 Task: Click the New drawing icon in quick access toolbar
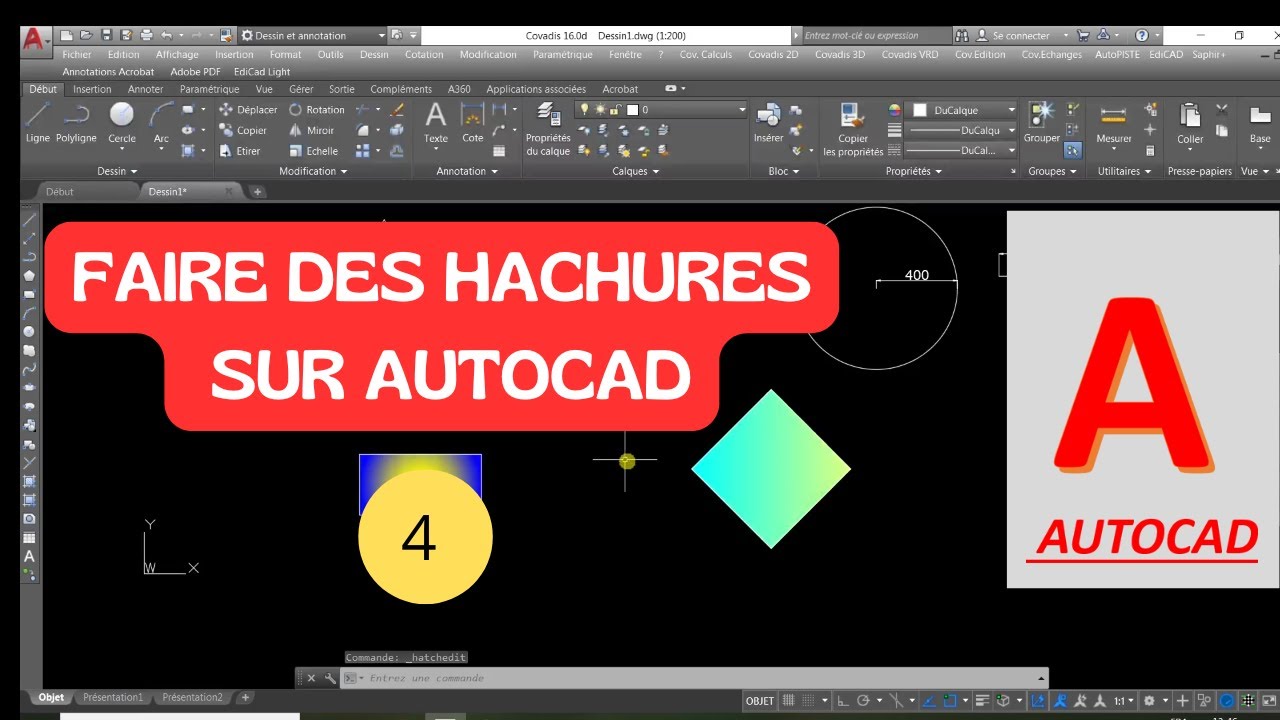coord(66,35)
